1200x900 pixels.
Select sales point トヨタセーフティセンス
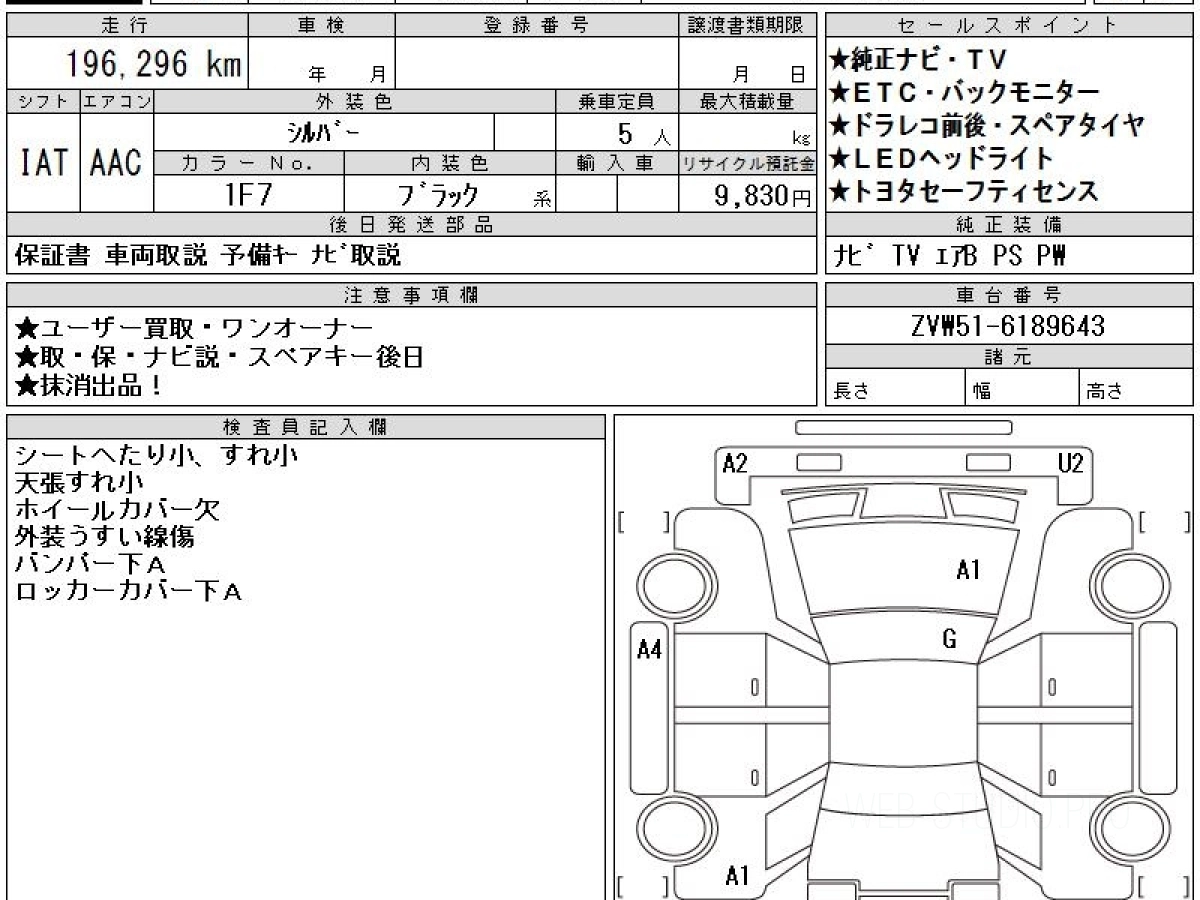point(964,191)
